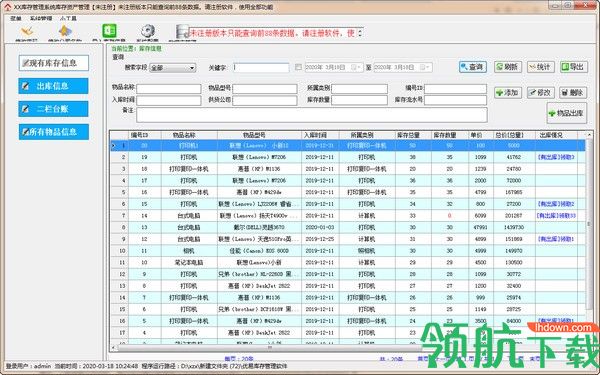Open the 小工具 menu
This screenshot has height=375, width=600.
pos(68,18)
